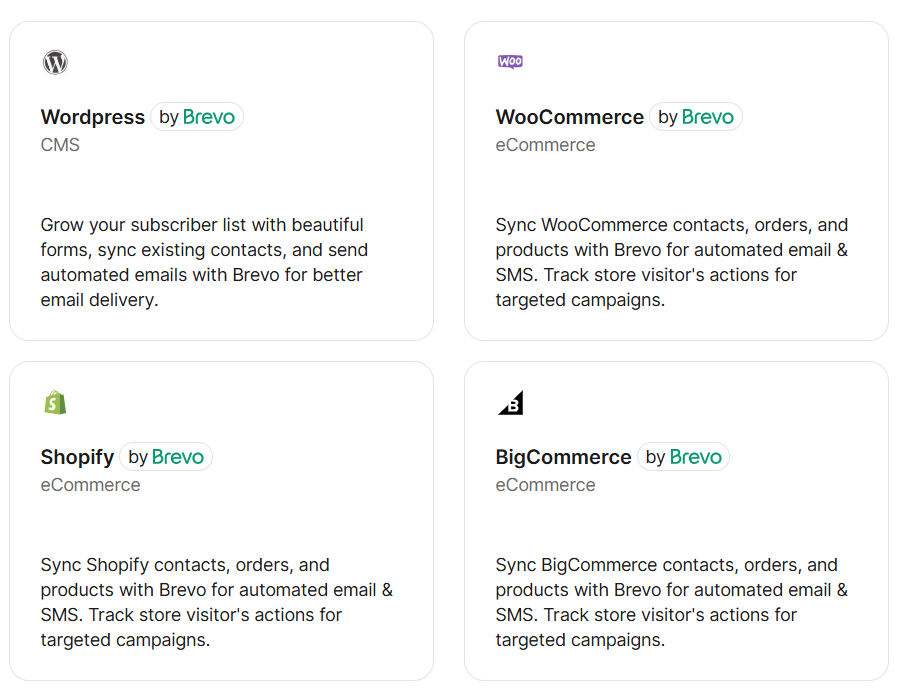
Task: Open the WooCommerce integration title
Action: (569, 117)
